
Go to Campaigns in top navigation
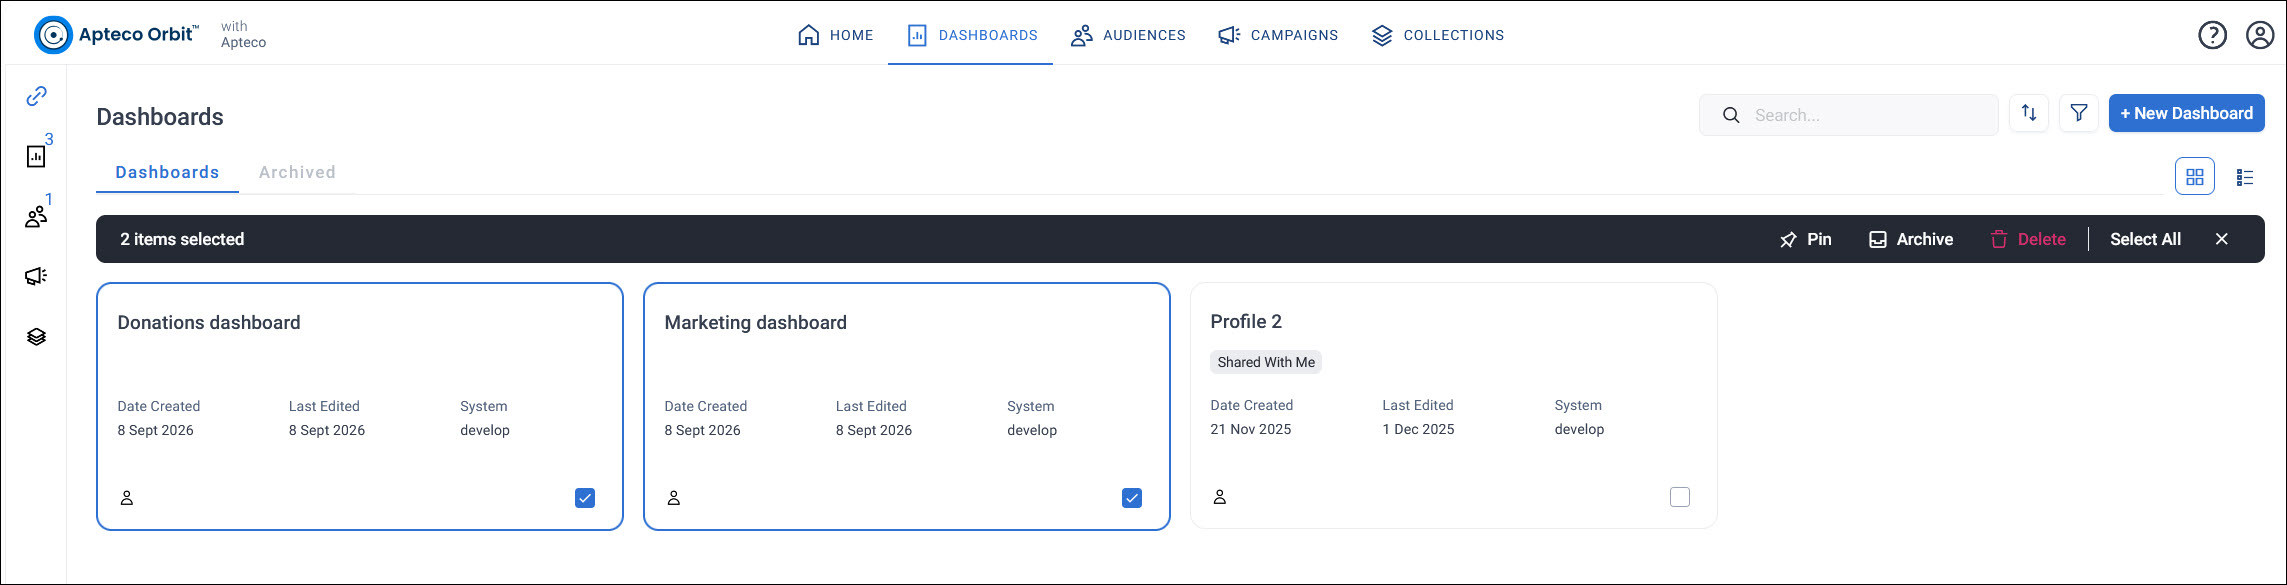pos(1278,35)
